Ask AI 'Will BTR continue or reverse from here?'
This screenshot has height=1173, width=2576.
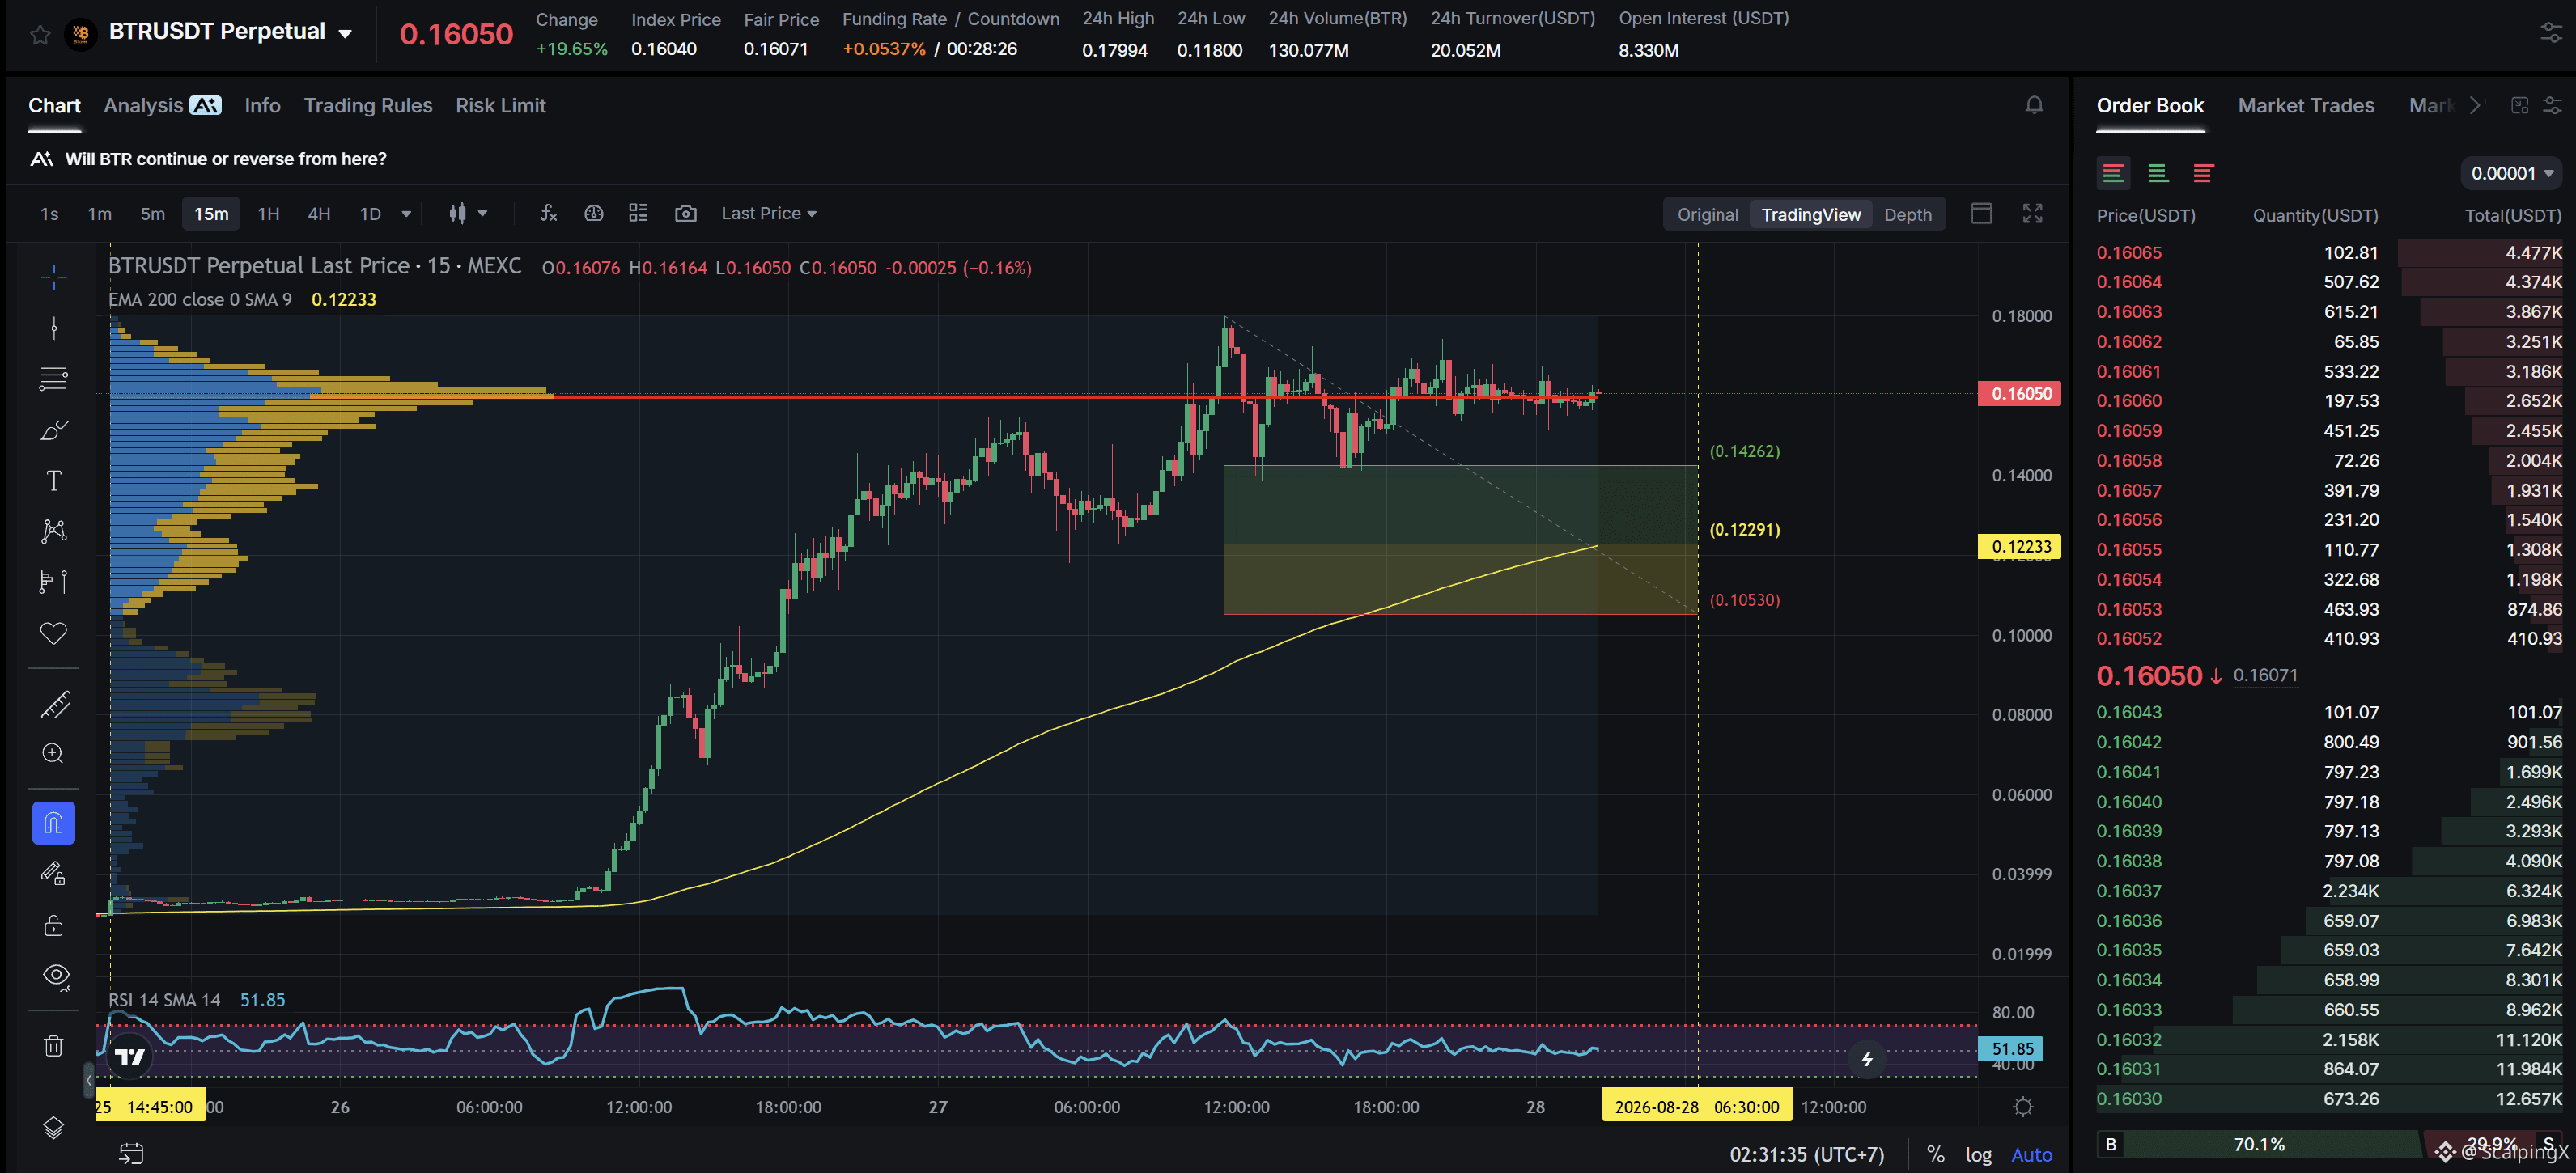(226, 159)
